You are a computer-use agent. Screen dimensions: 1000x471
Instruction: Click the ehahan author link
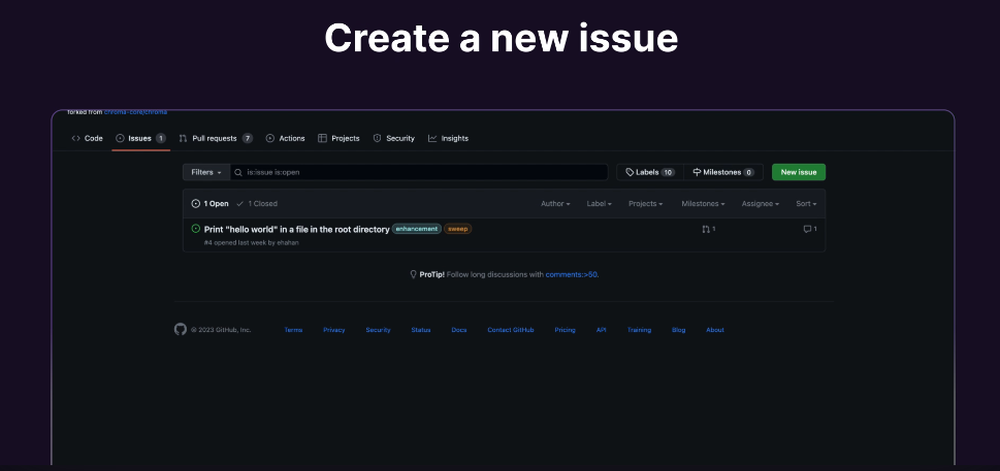[288, 243]
